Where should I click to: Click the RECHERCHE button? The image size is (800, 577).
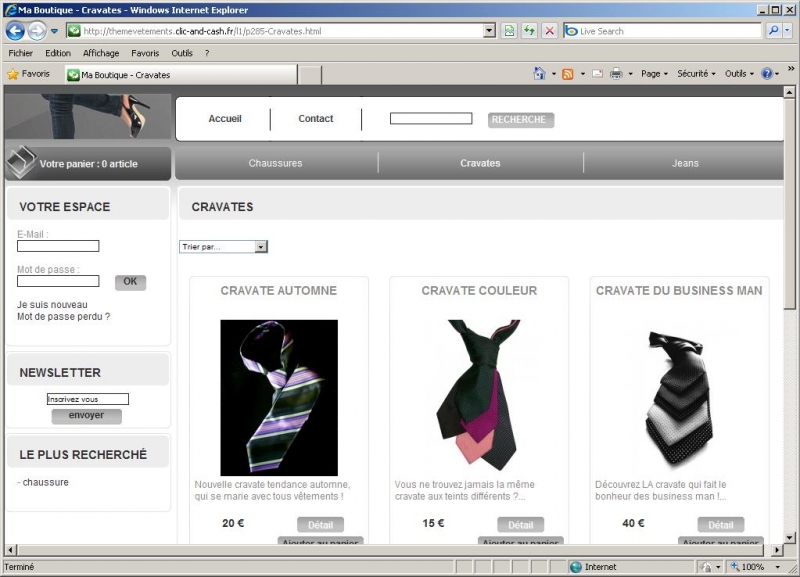point(520,120)
